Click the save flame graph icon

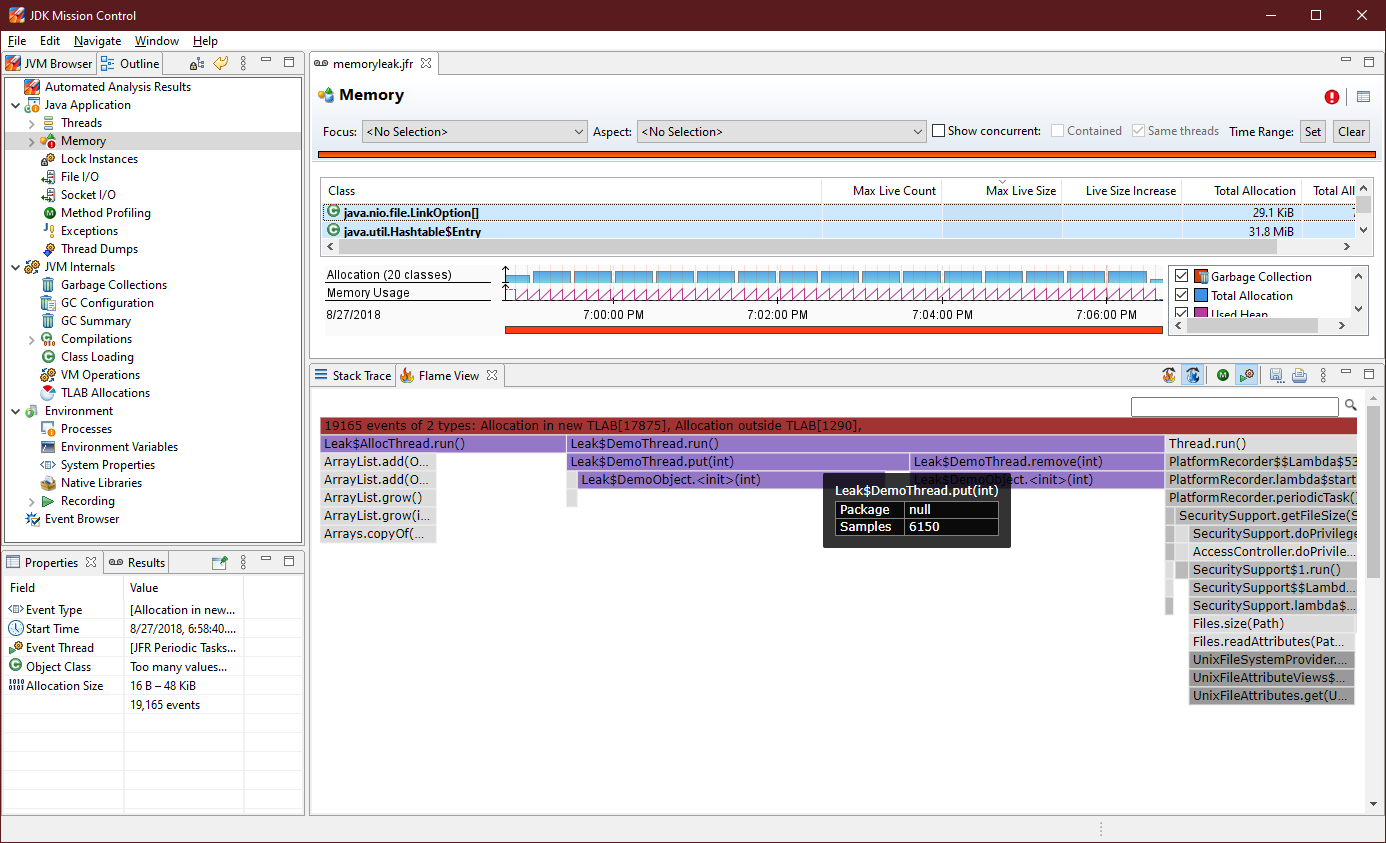pos(1276,376)
